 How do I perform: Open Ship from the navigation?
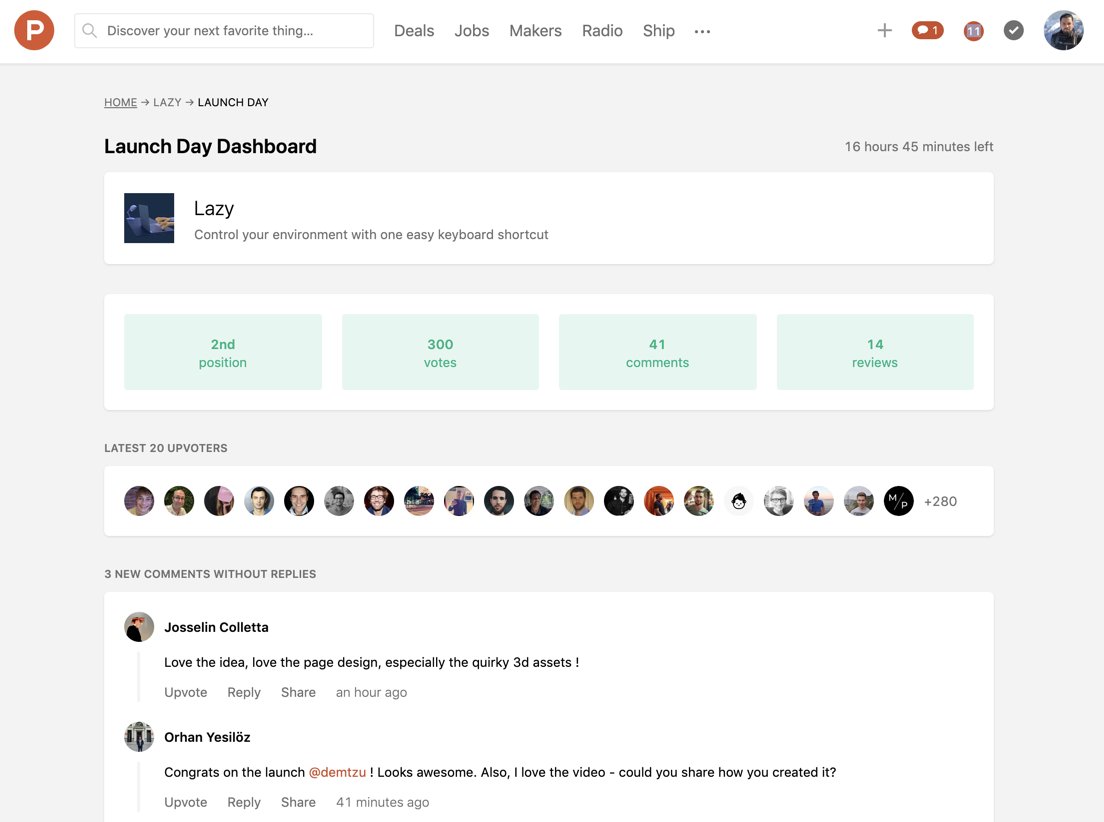point(658,30)
